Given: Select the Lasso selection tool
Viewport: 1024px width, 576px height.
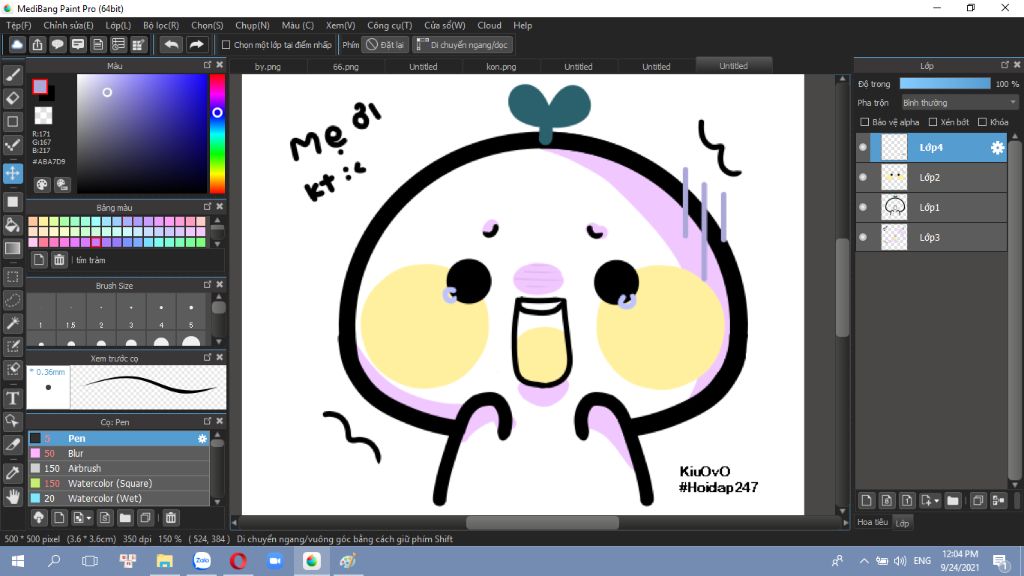Looking at the screenshot, I should pyautogui.click(x=12, y=300).
